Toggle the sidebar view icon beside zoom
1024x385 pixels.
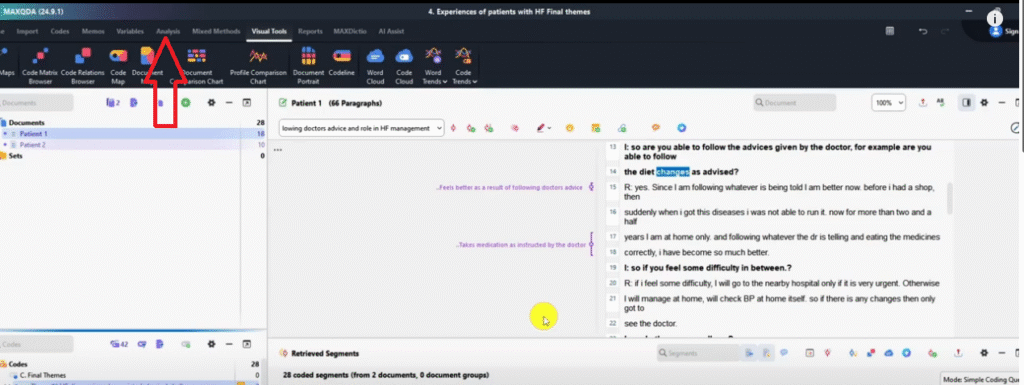pos(967,102)
